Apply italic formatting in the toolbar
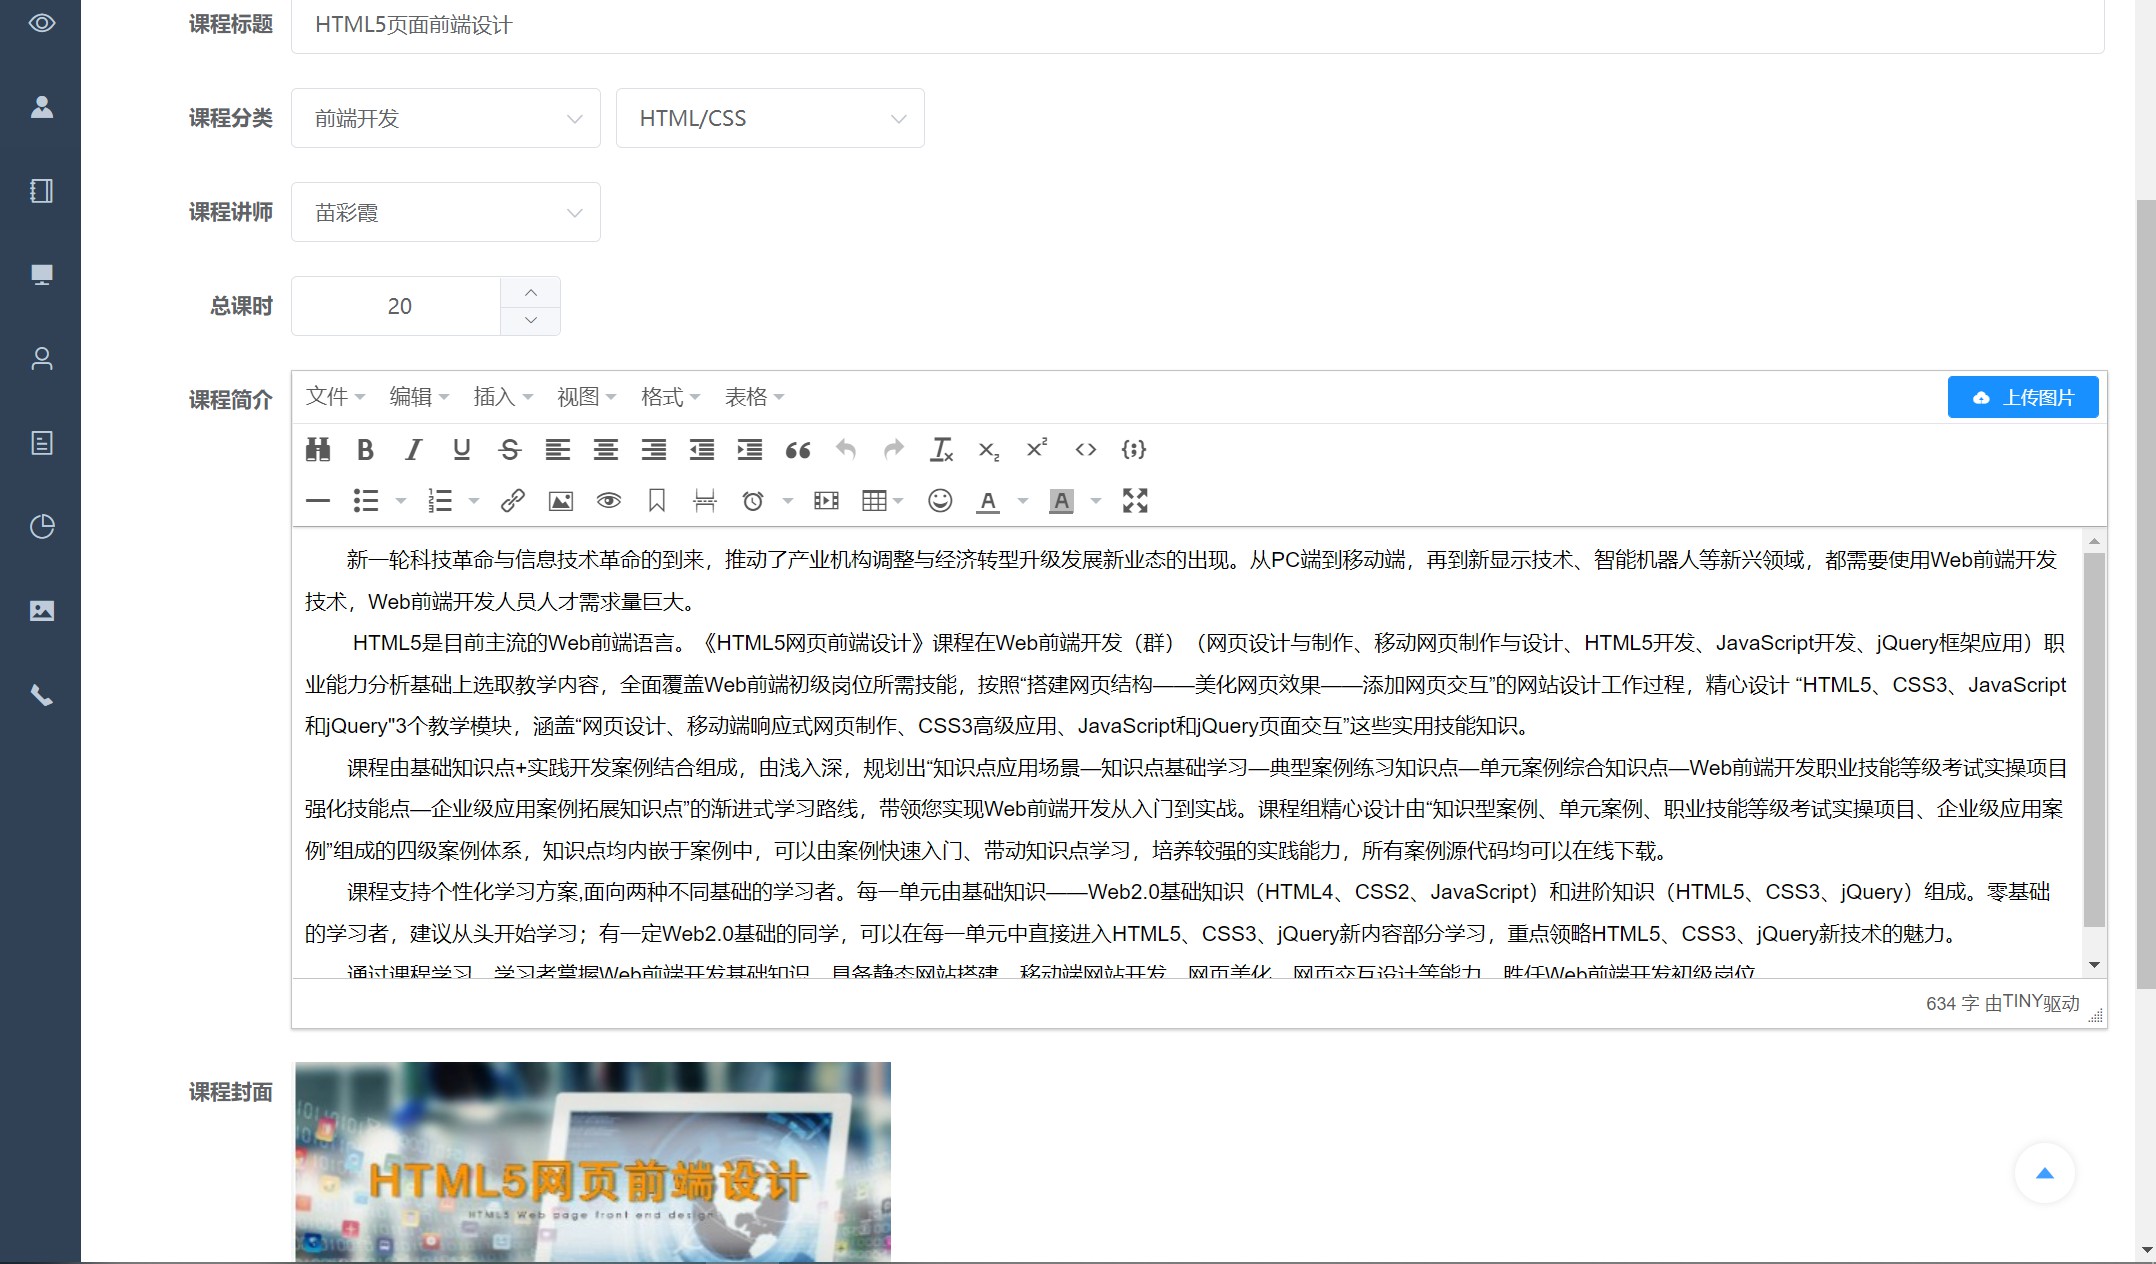The height and width of the screenshot is (1264, 2156). [x=413, y=450]
